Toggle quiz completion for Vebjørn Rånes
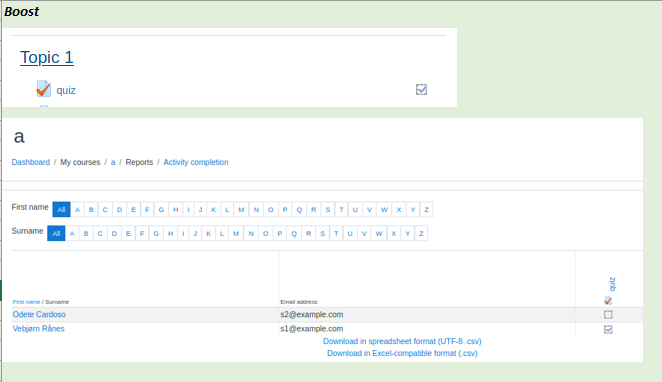 (x=608, y=330)
